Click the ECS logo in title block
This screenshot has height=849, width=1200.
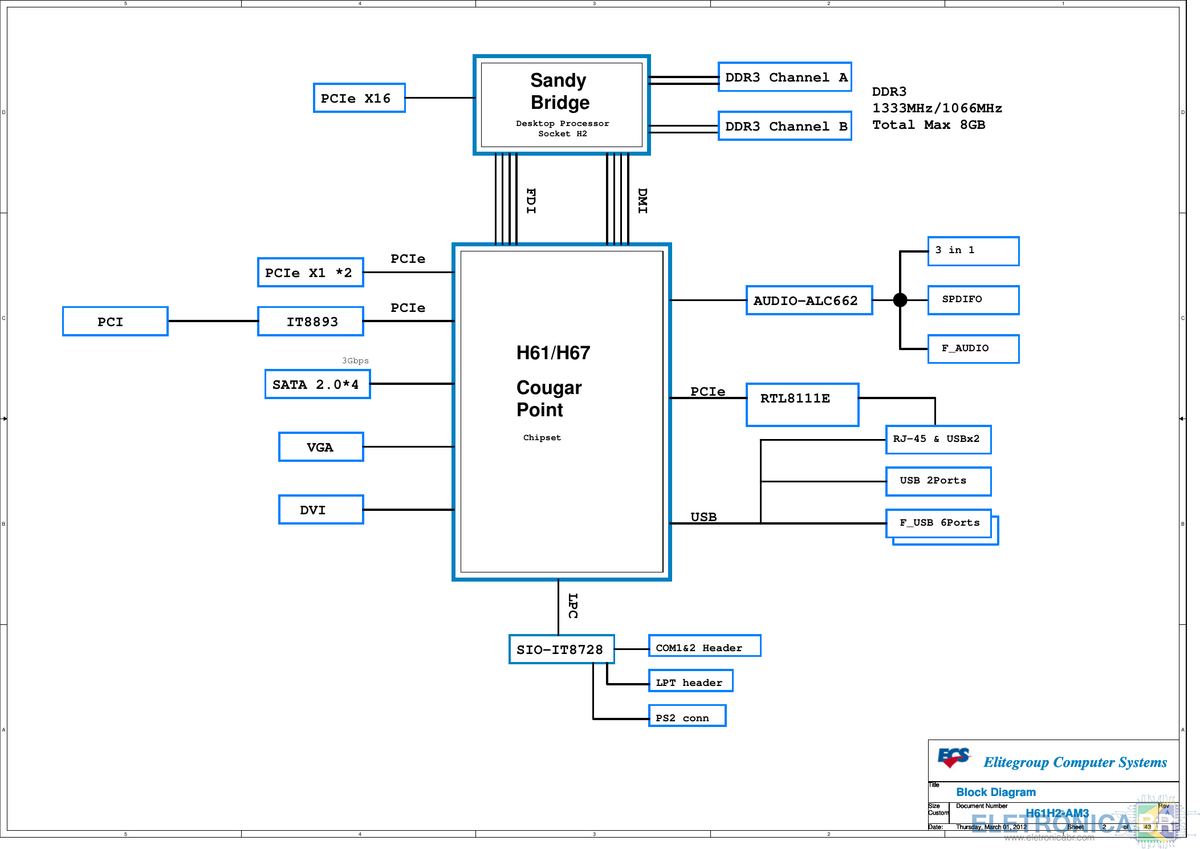coord(954,759)
